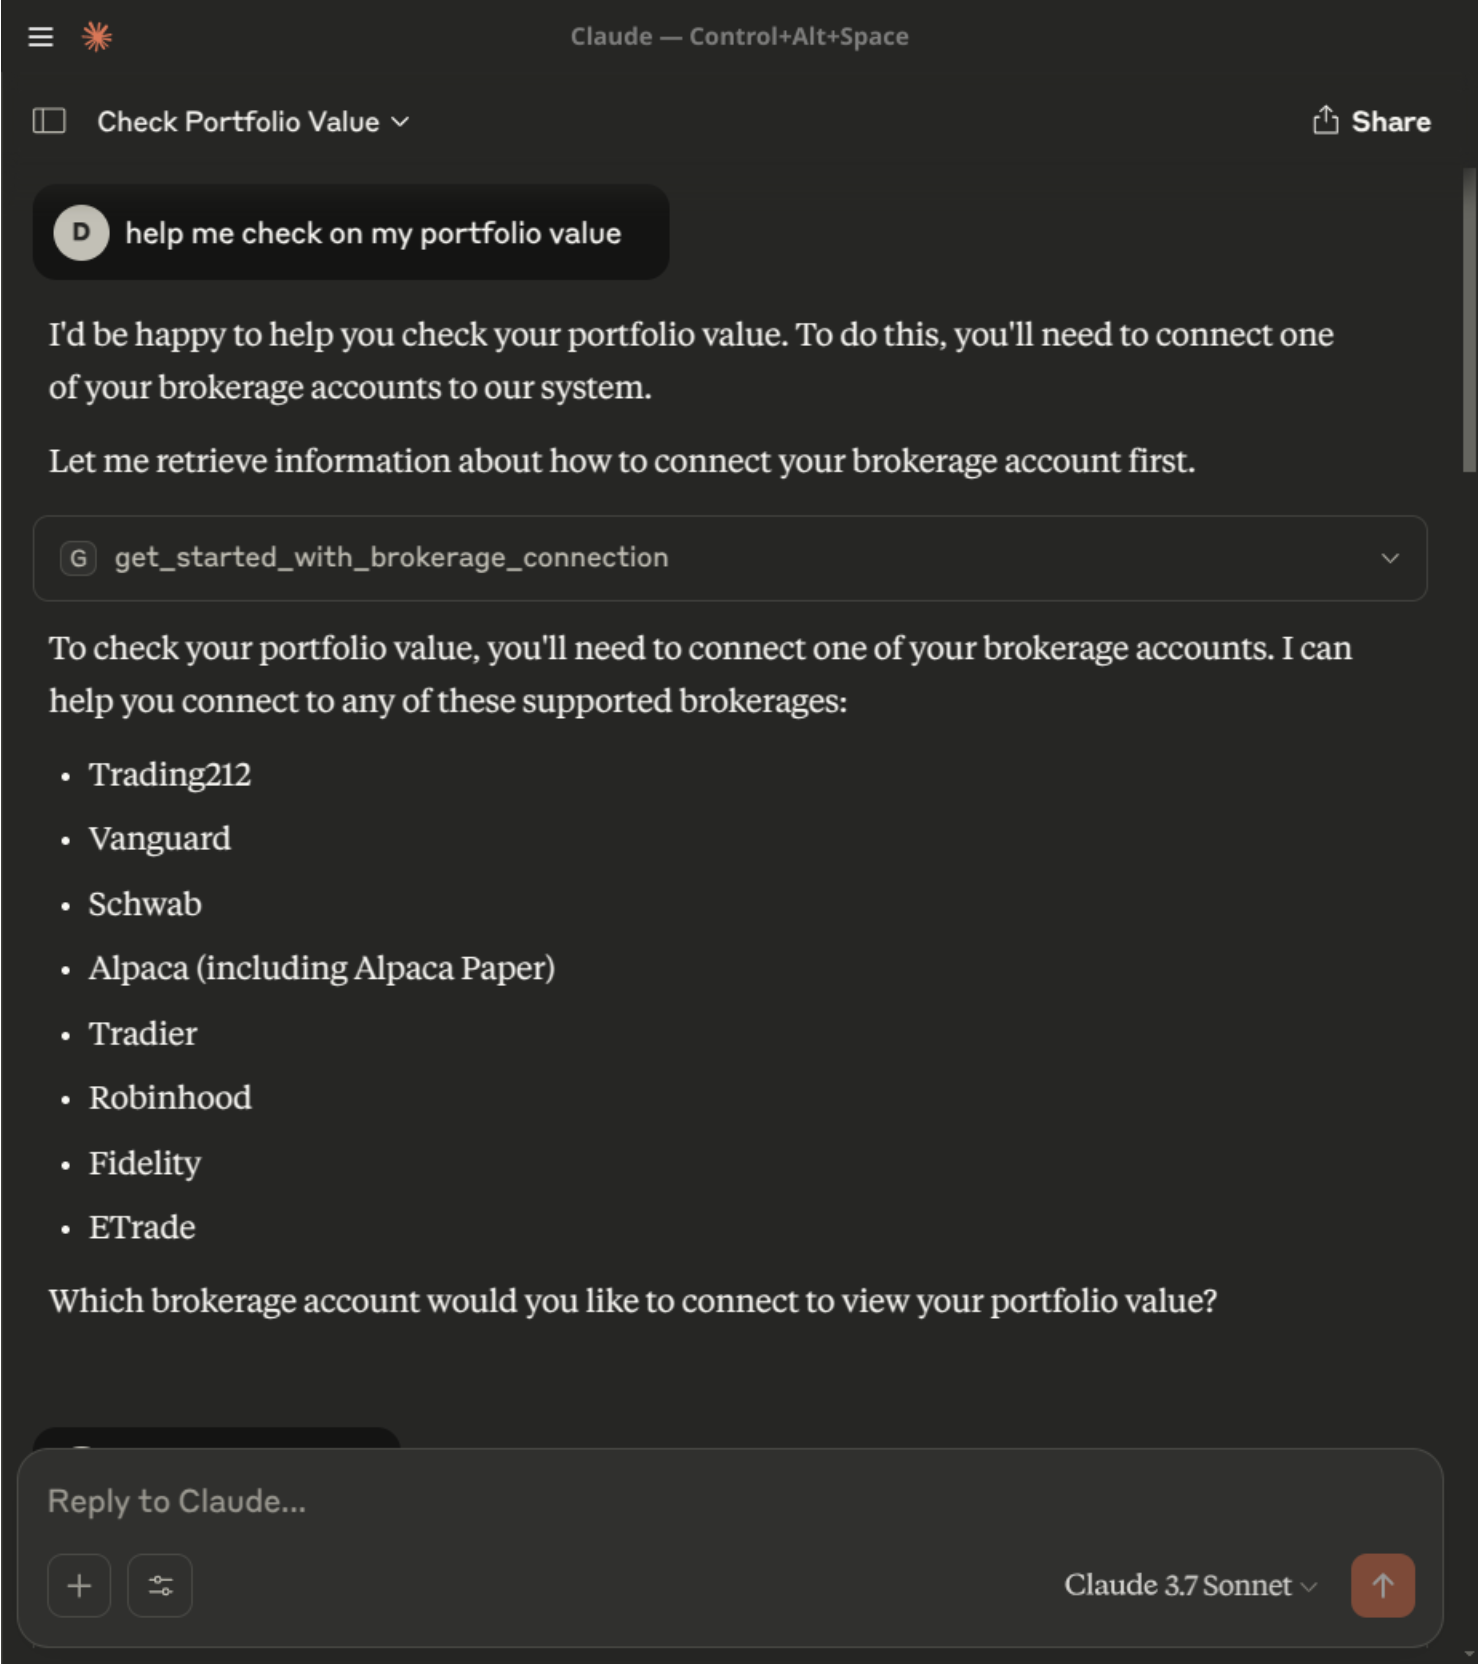Click the partially visible next message bubble
Viewport: 1478px width, 1664px height.
(216, 1437)
